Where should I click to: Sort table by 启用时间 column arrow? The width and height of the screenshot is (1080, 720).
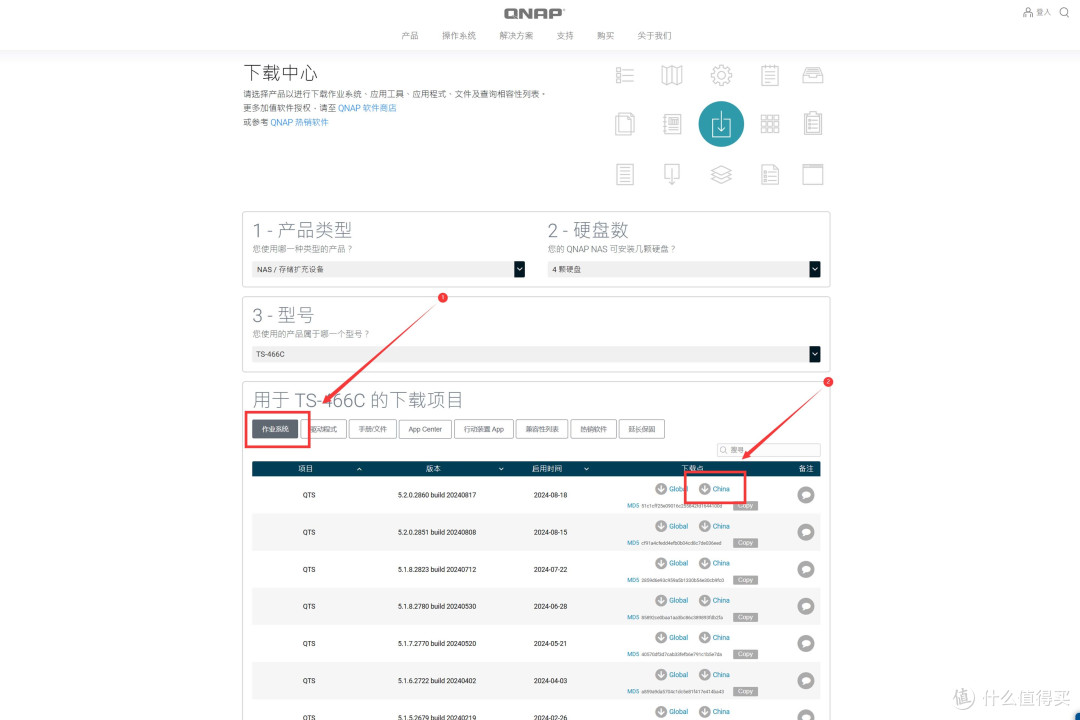tap(586, 469)
